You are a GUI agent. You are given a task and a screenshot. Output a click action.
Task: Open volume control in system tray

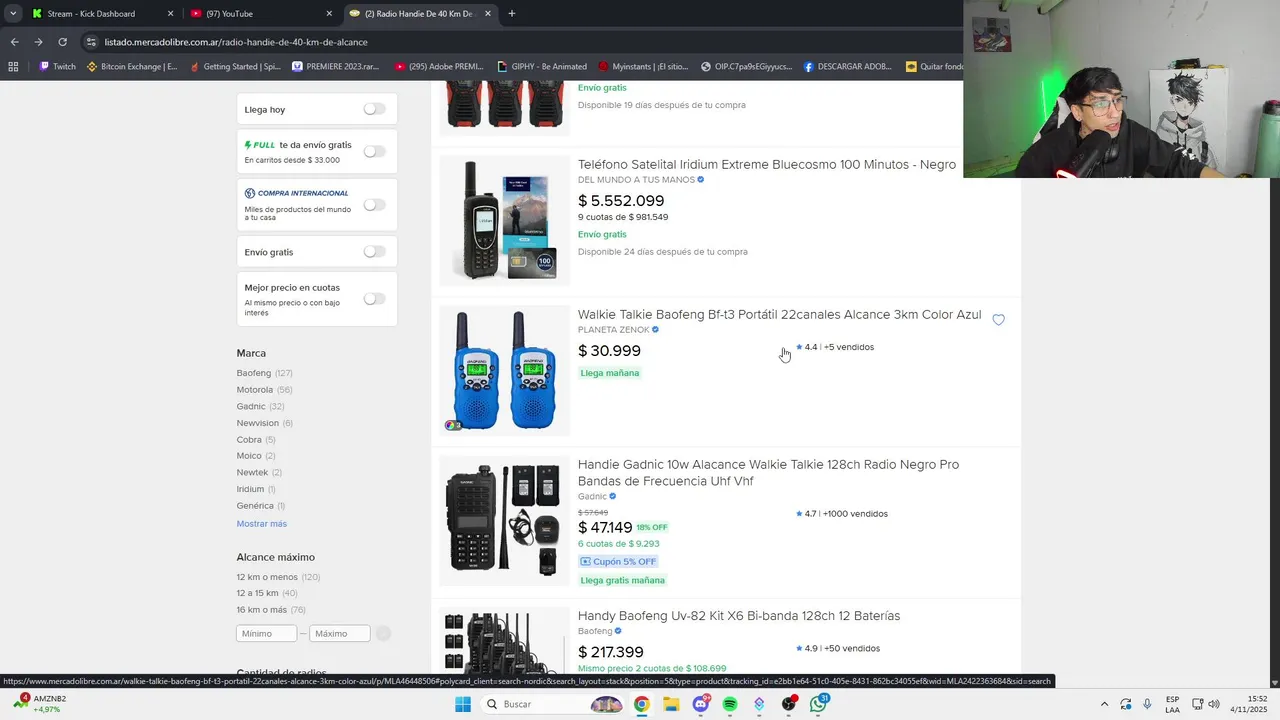pyautogui.click(x=1213, y=704)
